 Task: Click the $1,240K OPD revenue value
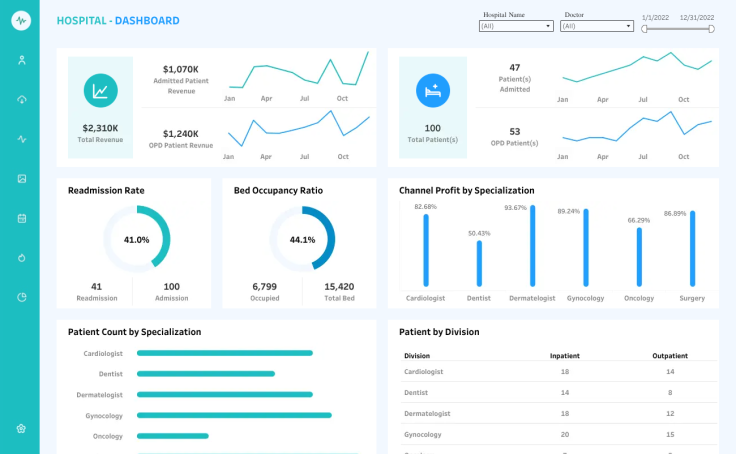tap(181, 134)
